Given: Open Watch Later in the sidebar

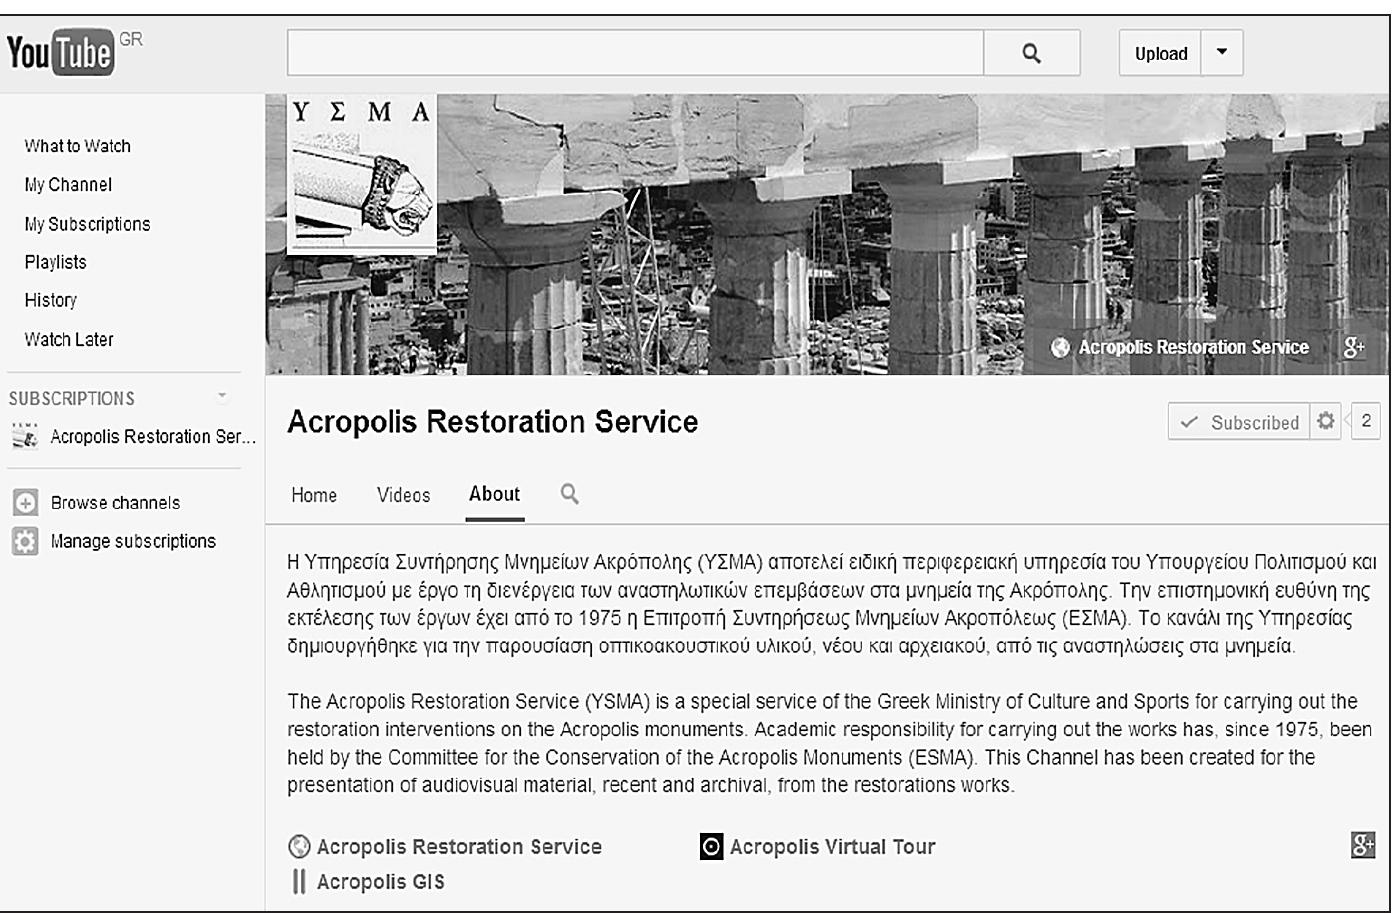Looking at the screenshot, I should point(69,339).
